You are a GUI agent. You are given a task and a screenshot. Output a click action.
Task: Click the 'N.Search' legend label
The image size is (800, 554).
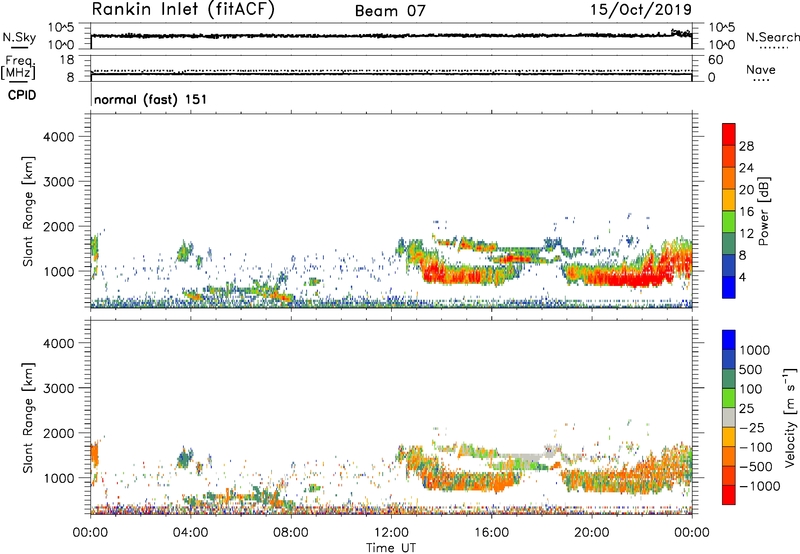pos(772,37)
